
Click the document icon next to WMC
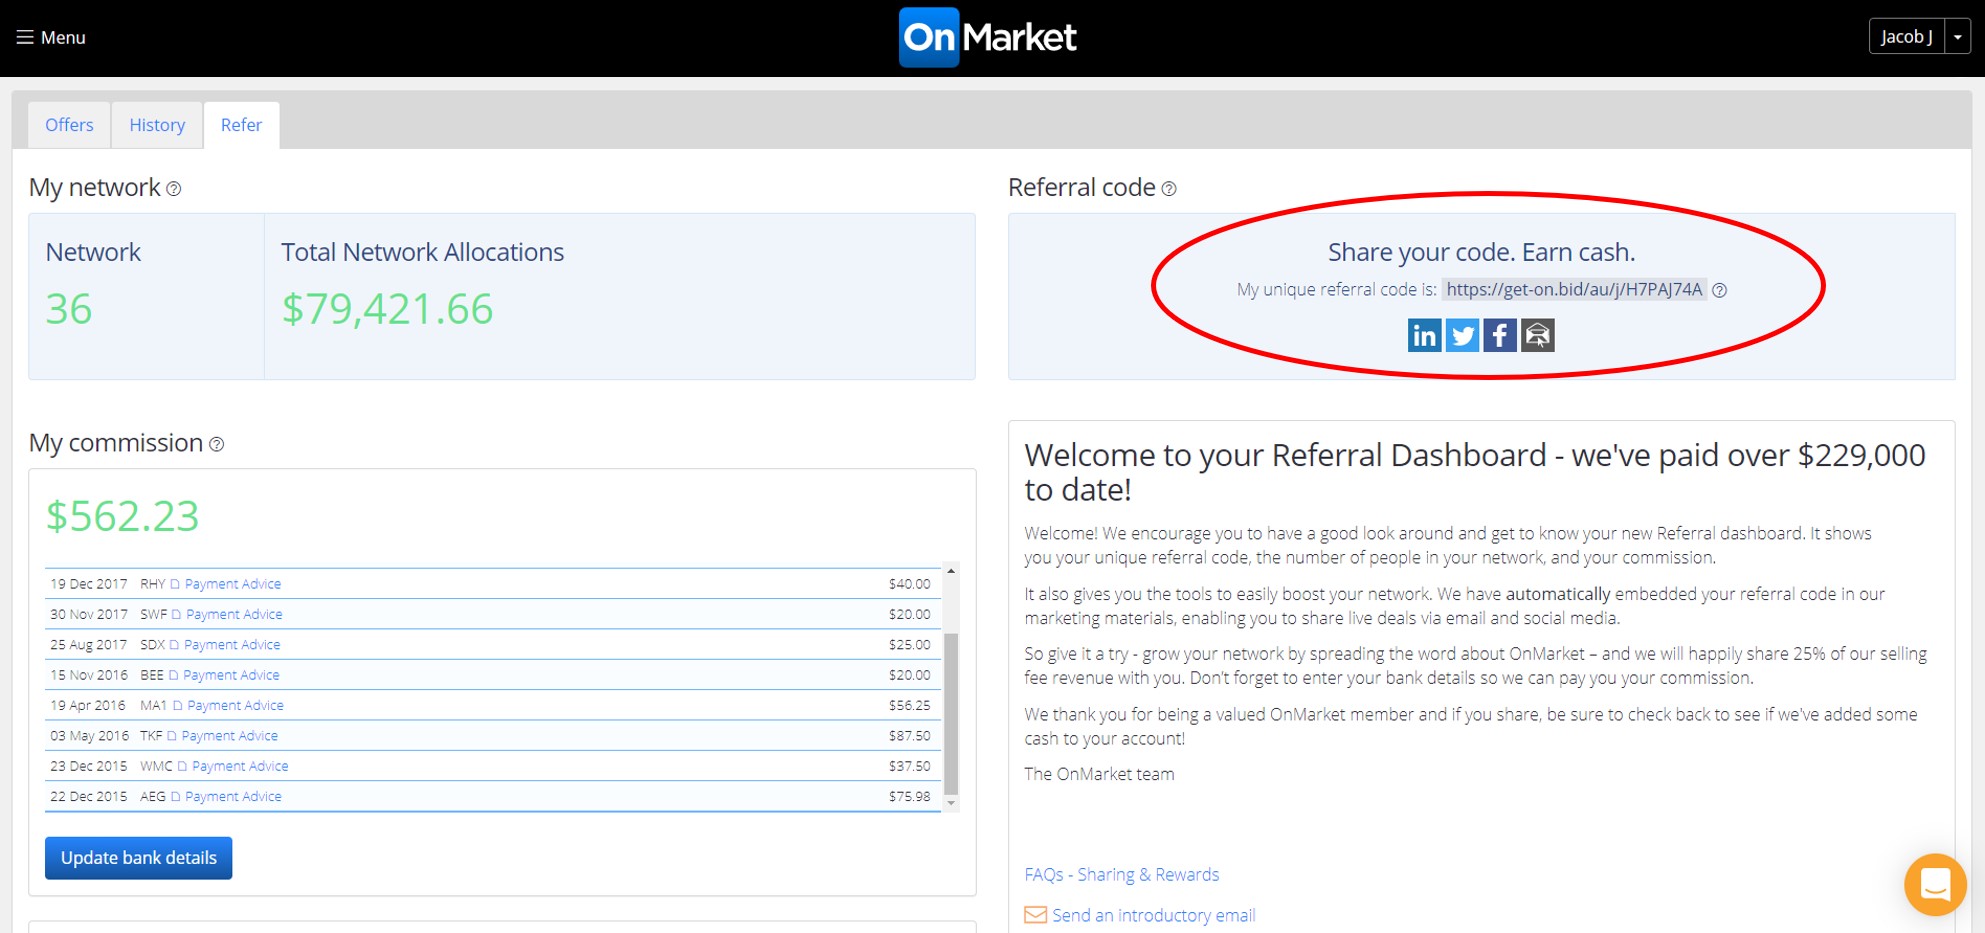click(x=182, y=766)
